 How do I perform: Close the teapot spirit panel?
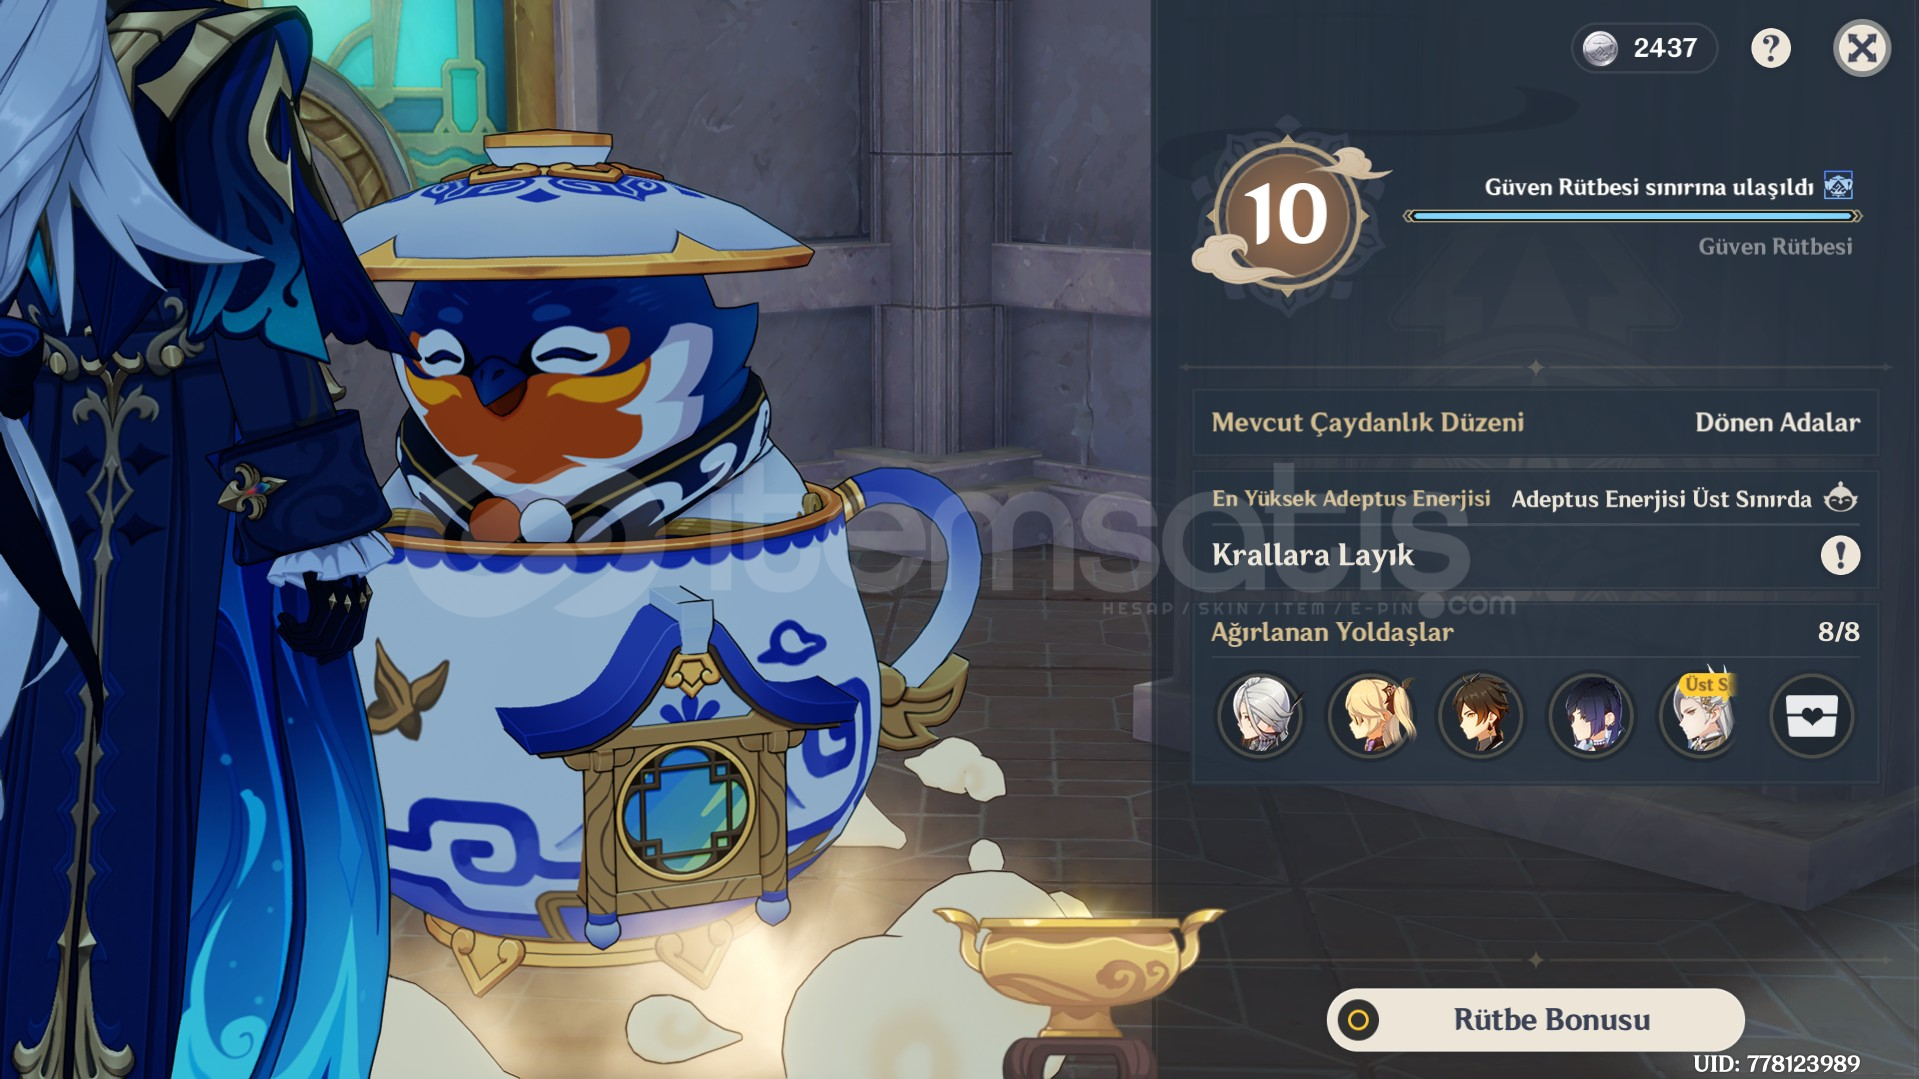[x=1861, y=48]
